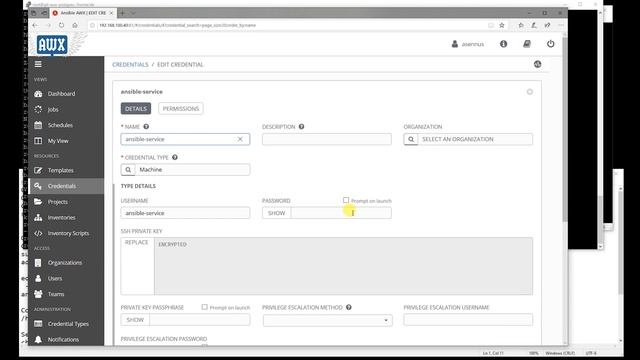Bookmark the page with star icon

pos(502,25)
